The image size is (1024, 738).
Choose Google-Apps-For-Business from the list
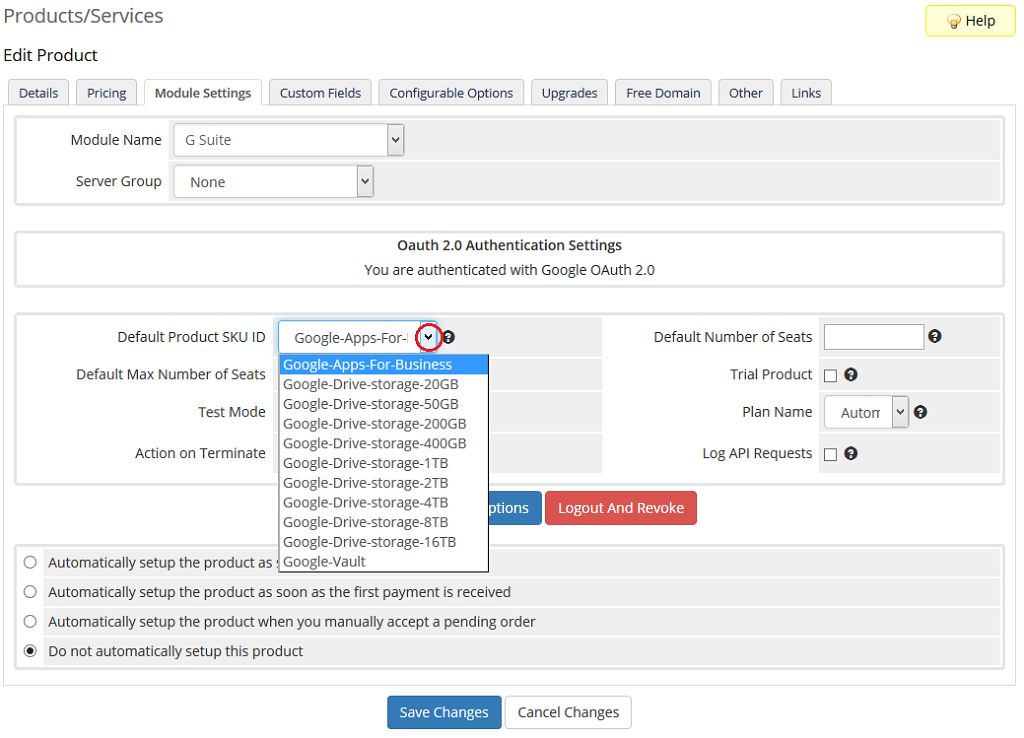(x=384, y=364)
